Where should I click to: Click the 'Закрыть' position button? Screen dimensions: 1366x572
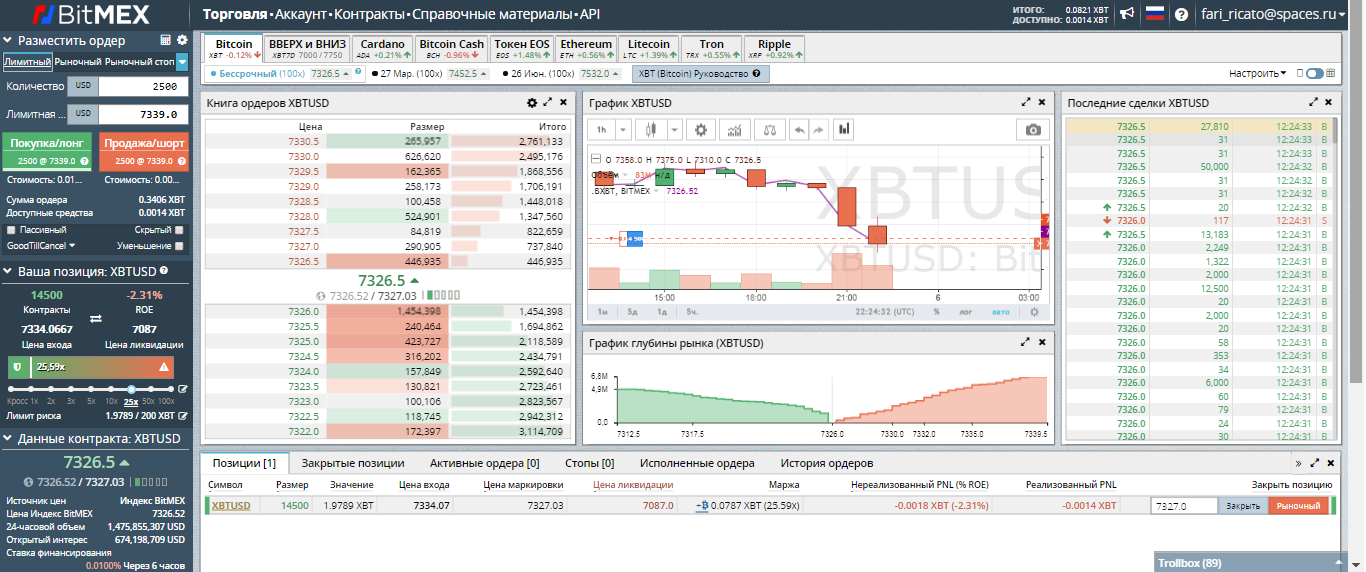tap(1243, 506)
